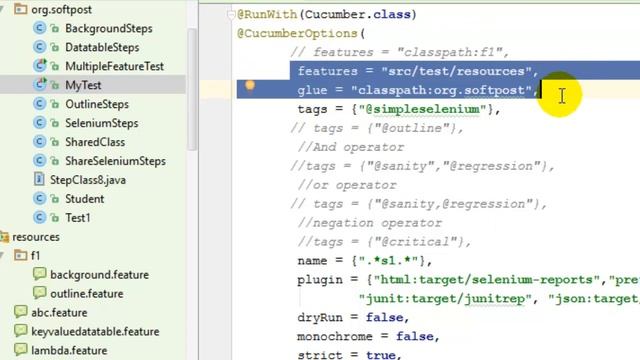
Task: Click the "html:target/selenium-reports" plugin string
Action: [x=487, y=280]
